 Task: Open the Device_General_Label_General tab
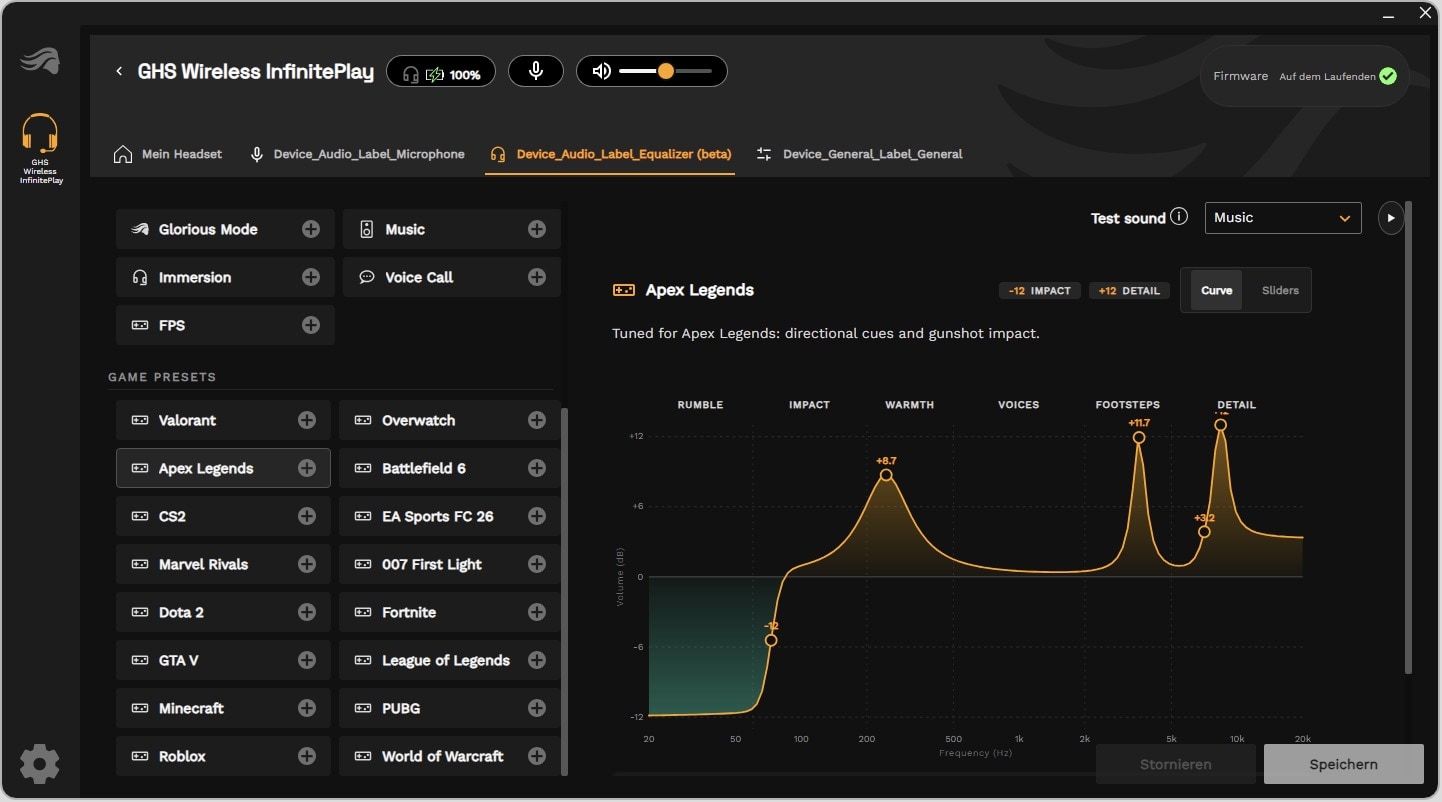point(859,154)
